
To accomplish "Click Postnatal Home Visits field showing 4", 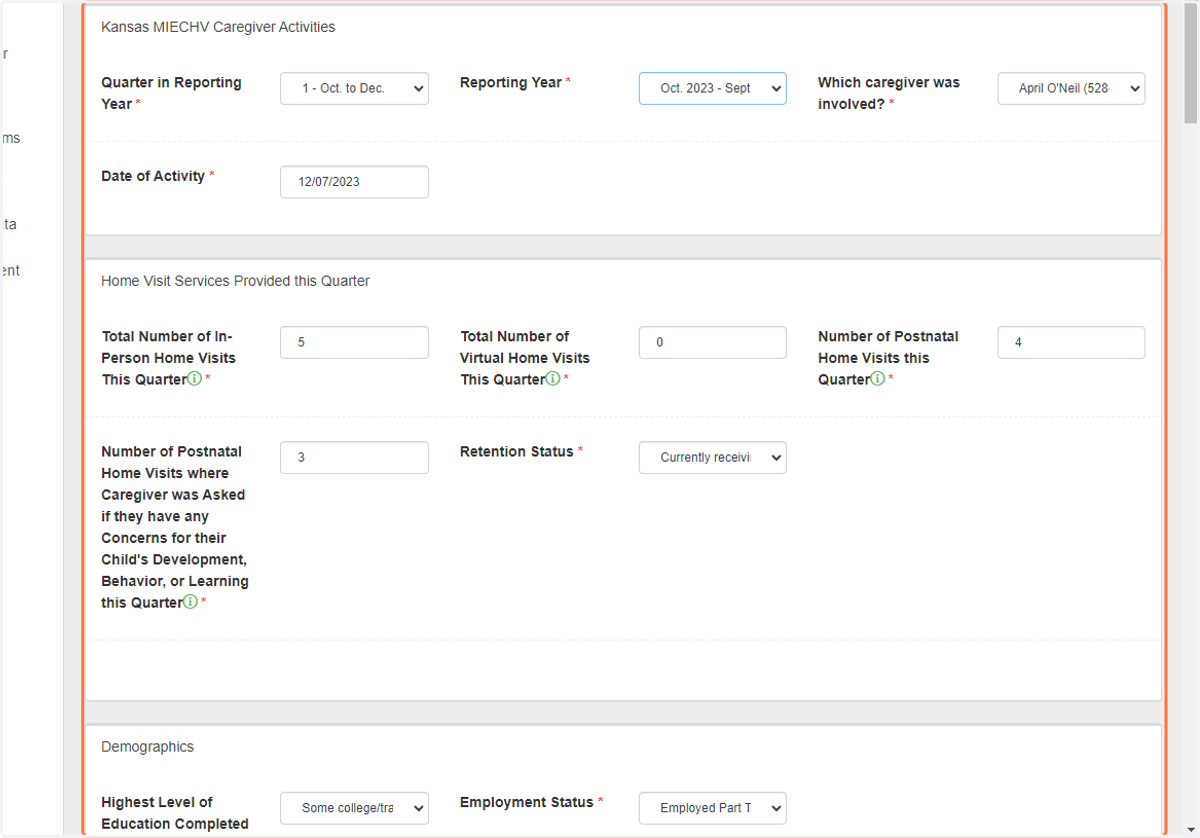I will pyautogui.click(x=1071, y=342).
